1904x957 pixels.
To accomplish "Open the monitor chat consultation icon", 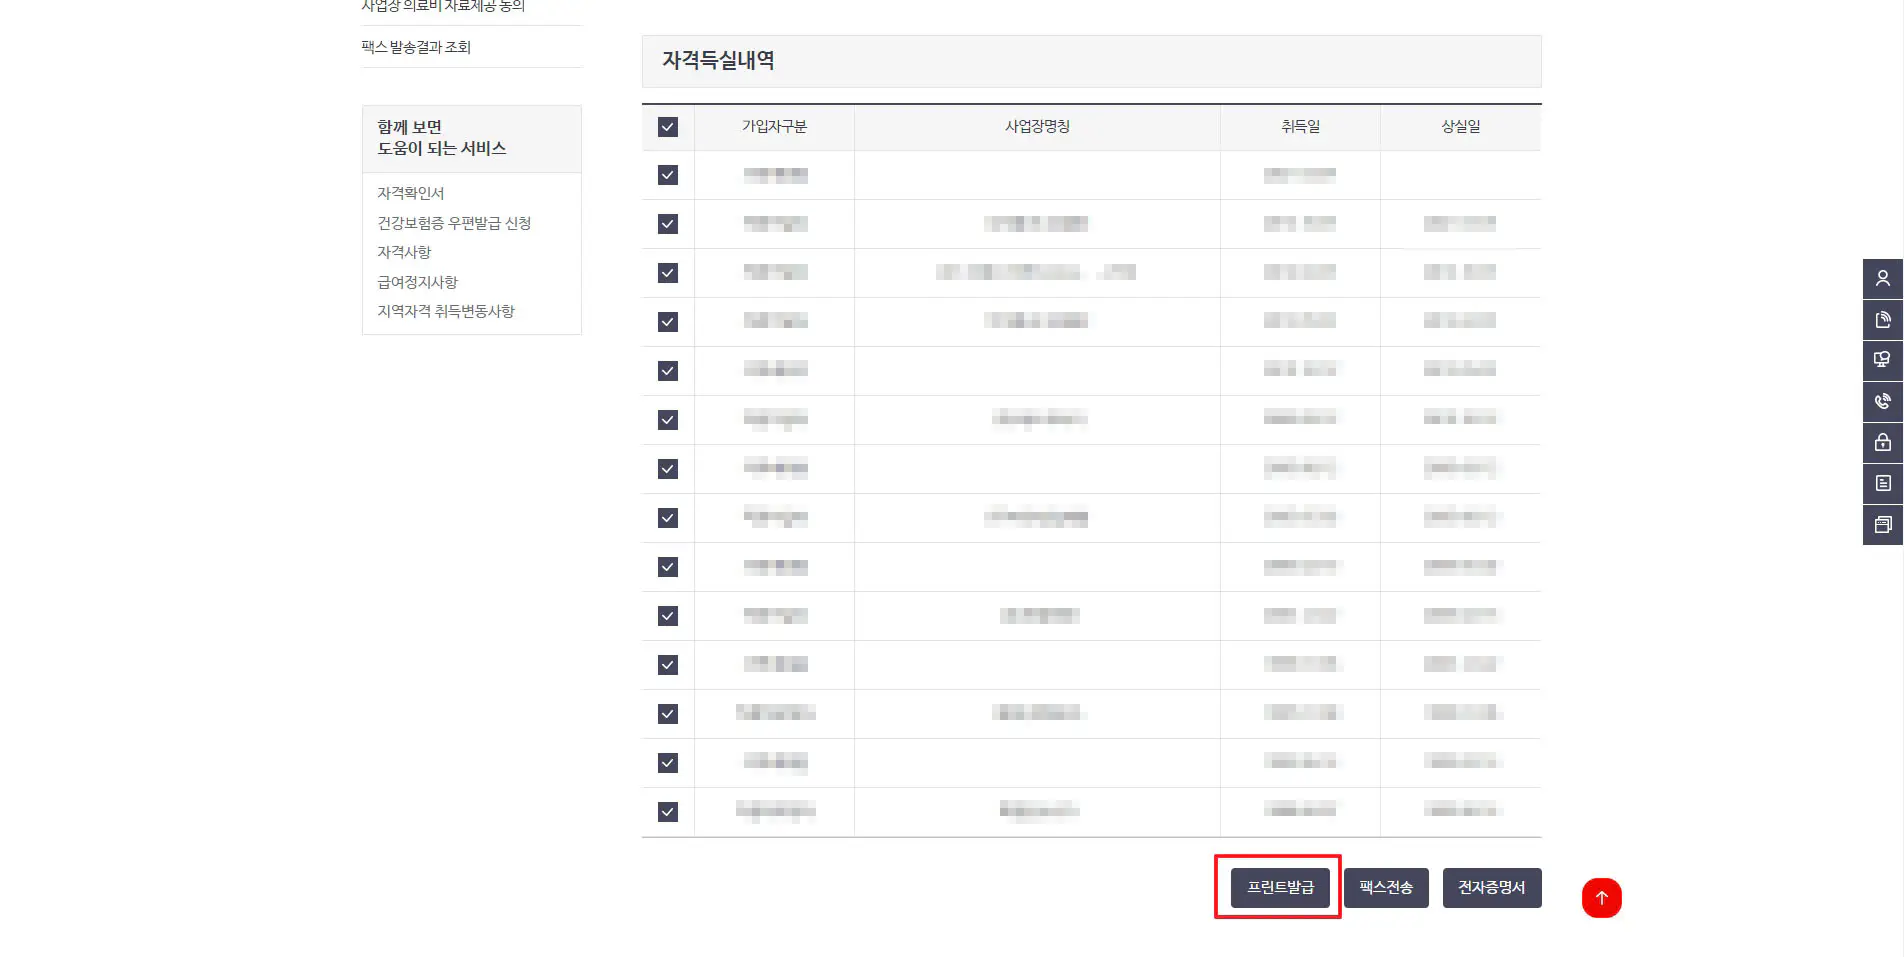I will click(x=1883, y=361).
